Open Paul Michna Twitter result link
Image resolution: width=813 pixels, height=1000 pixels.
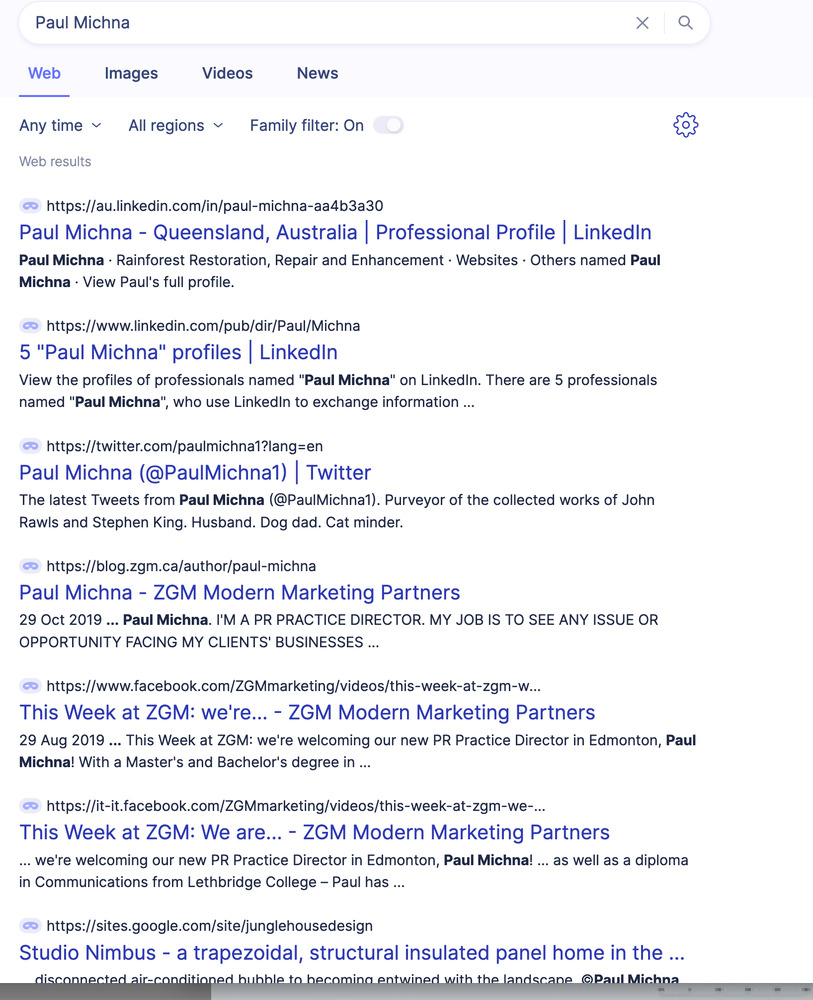[195, 472]
